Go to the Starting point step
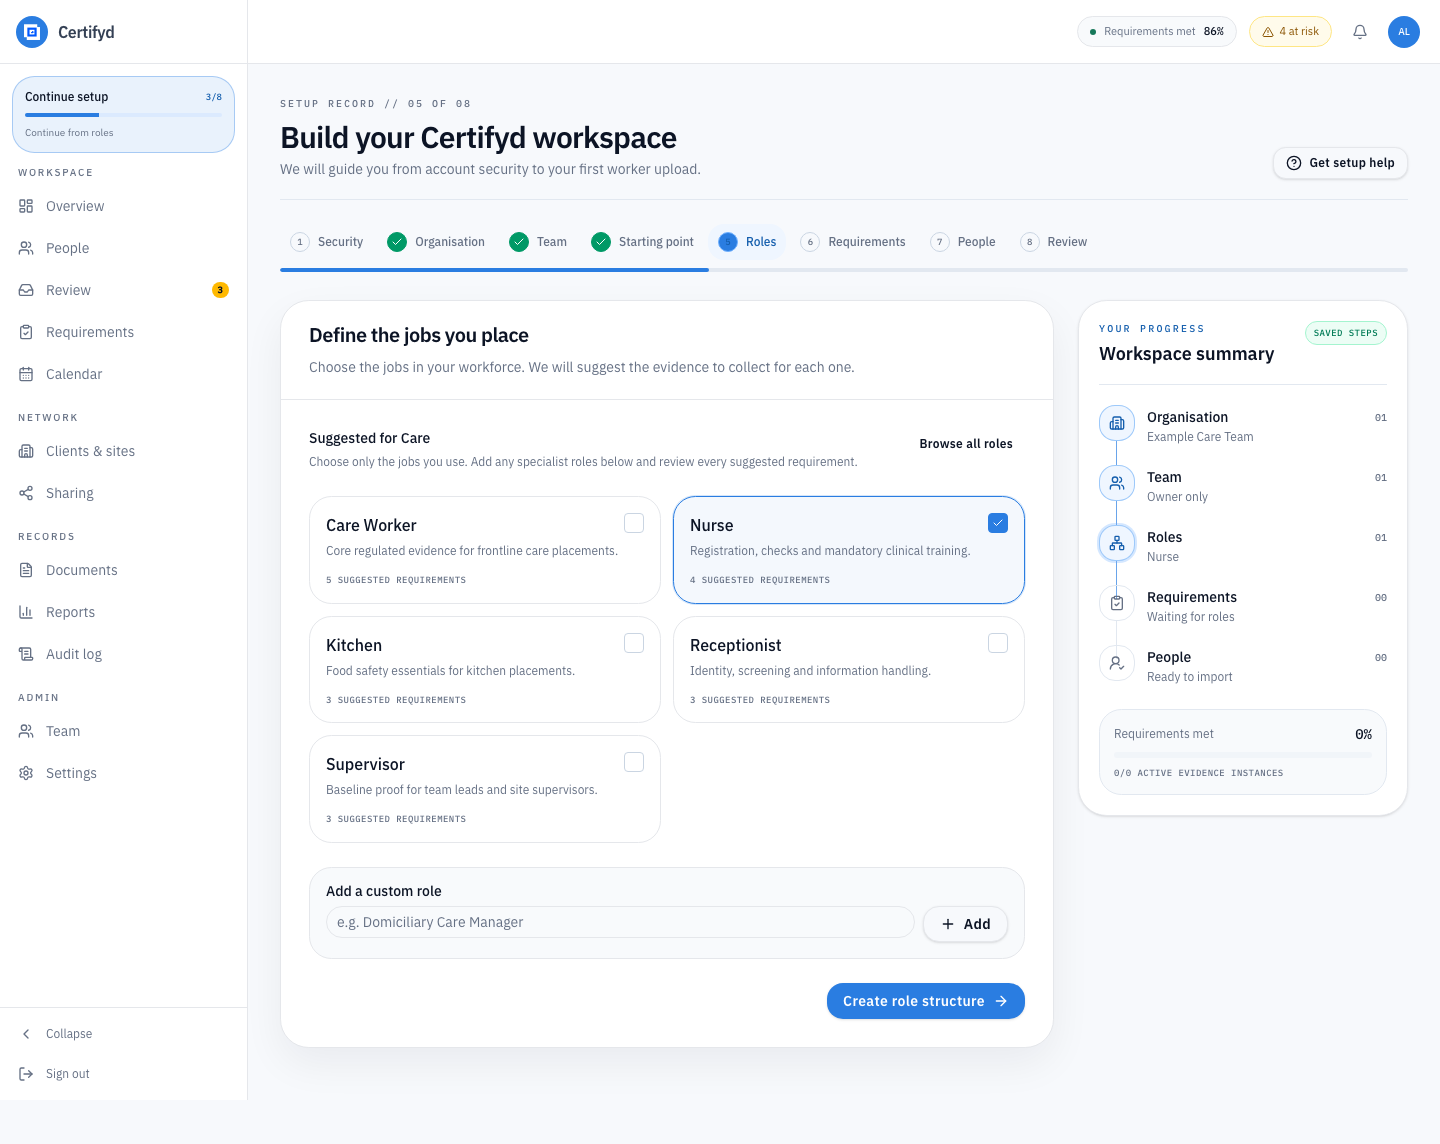This screenshot has width=1440, height=1144. click(x=643, y=242)
